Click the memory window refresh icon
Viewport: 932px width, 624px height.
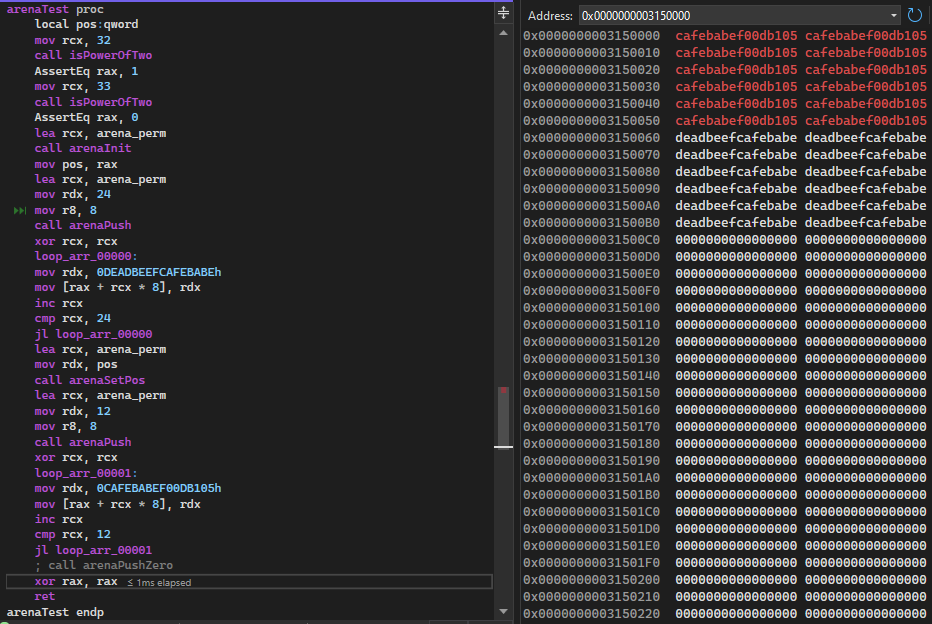tap(915, 15)
